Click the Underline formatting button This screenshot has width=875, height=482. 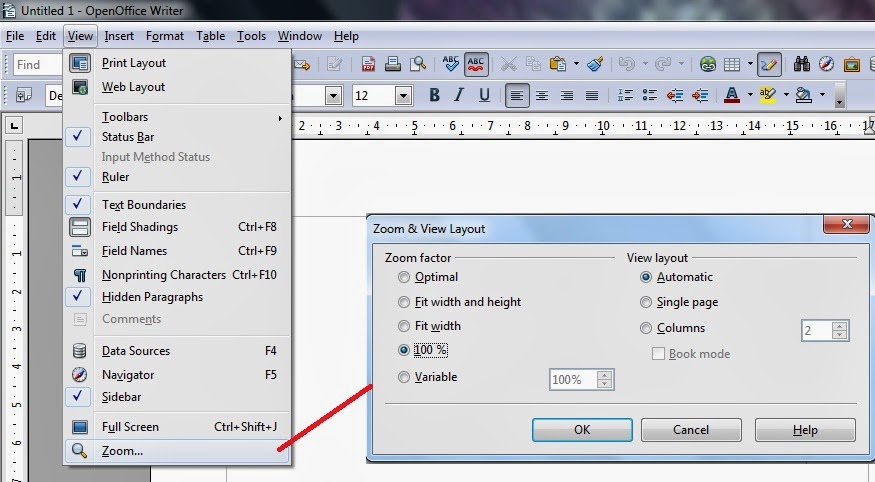pos(484,95)
